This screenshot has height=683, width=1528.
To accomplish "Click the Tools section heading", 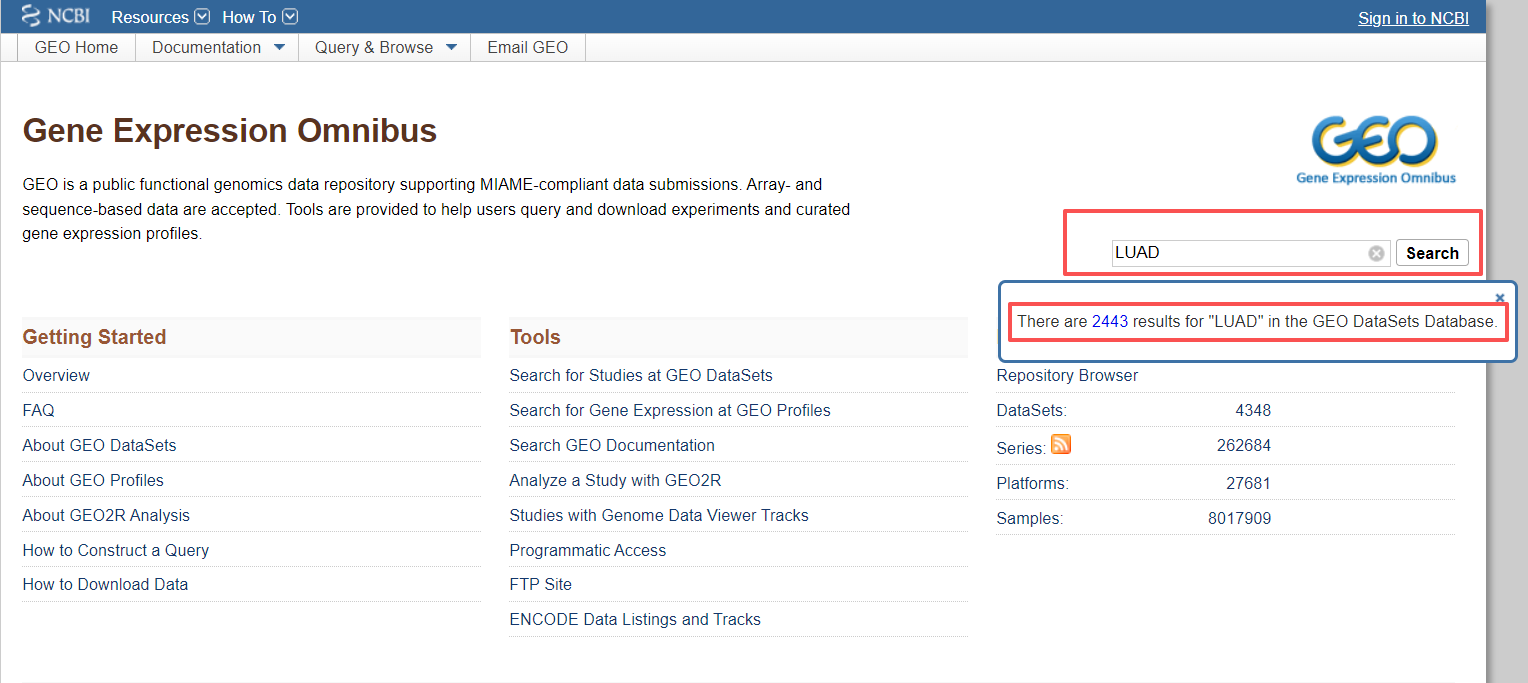I will coord(535,337).
